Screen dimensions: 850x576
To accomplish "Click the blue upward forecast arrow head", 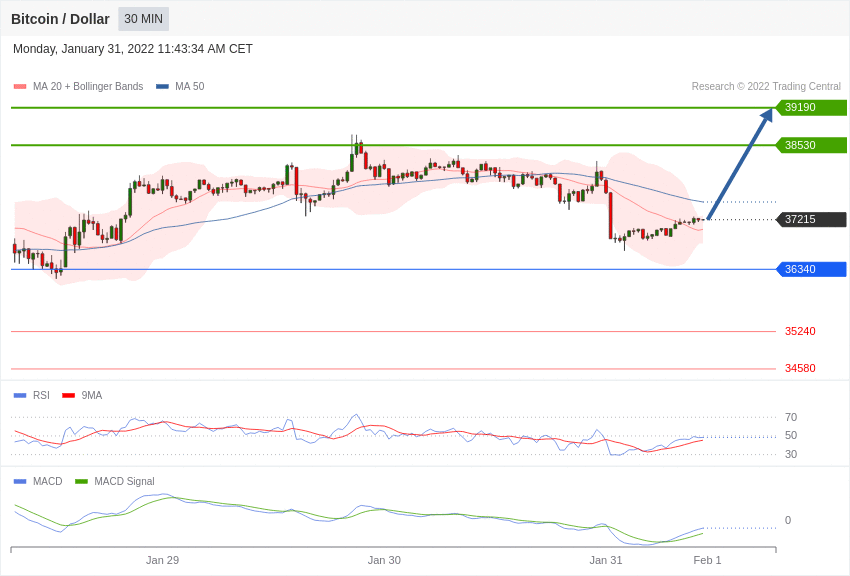I will pos(766,116).
